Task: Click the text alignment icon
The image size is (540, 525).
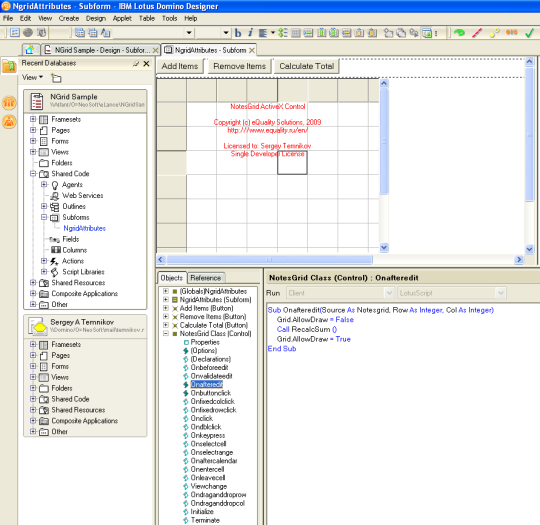Action: click(263, 33)
